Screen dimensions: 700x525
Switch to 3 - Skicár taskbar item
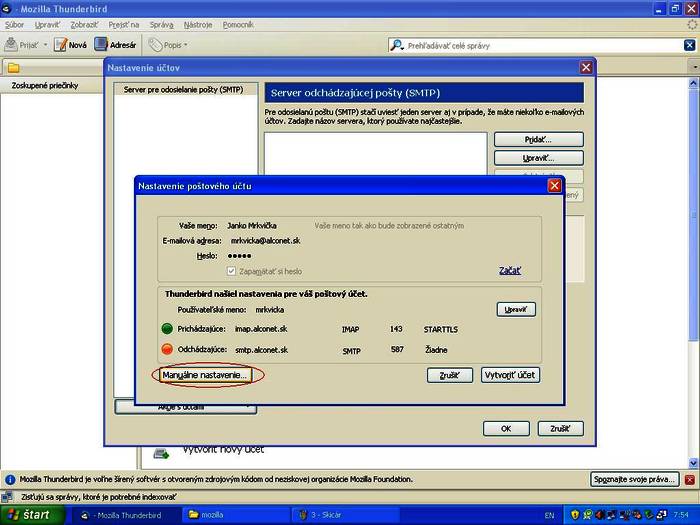point(346,515)
